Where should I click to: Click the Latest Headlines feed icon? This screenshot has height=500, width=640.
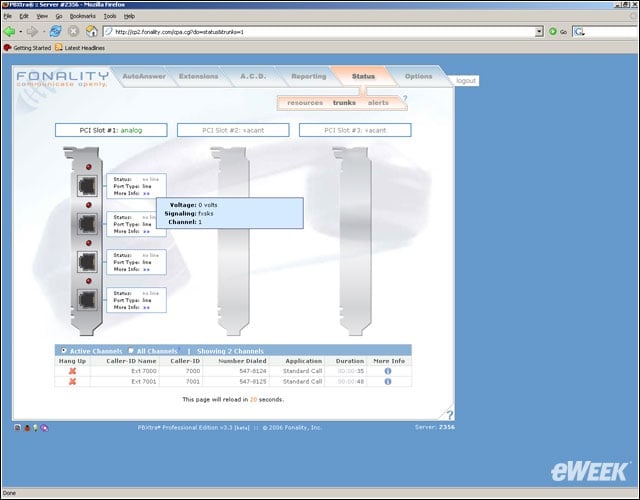pos(59,48)
